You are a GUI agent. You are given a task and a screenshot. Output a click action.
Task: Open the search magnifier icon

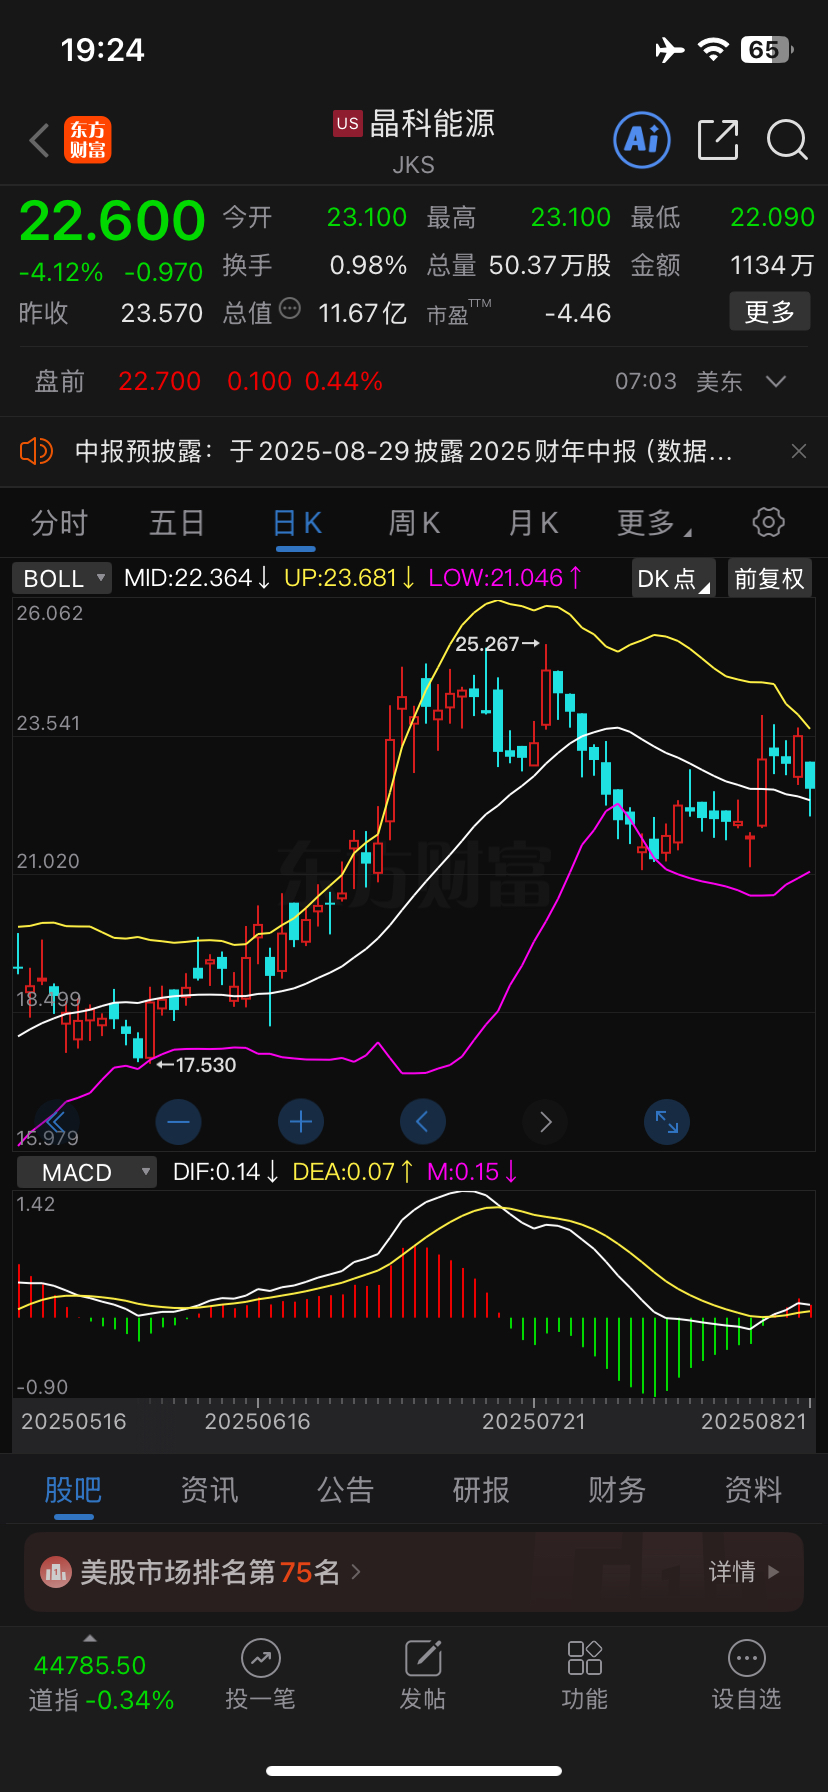(x=787, y=140)
